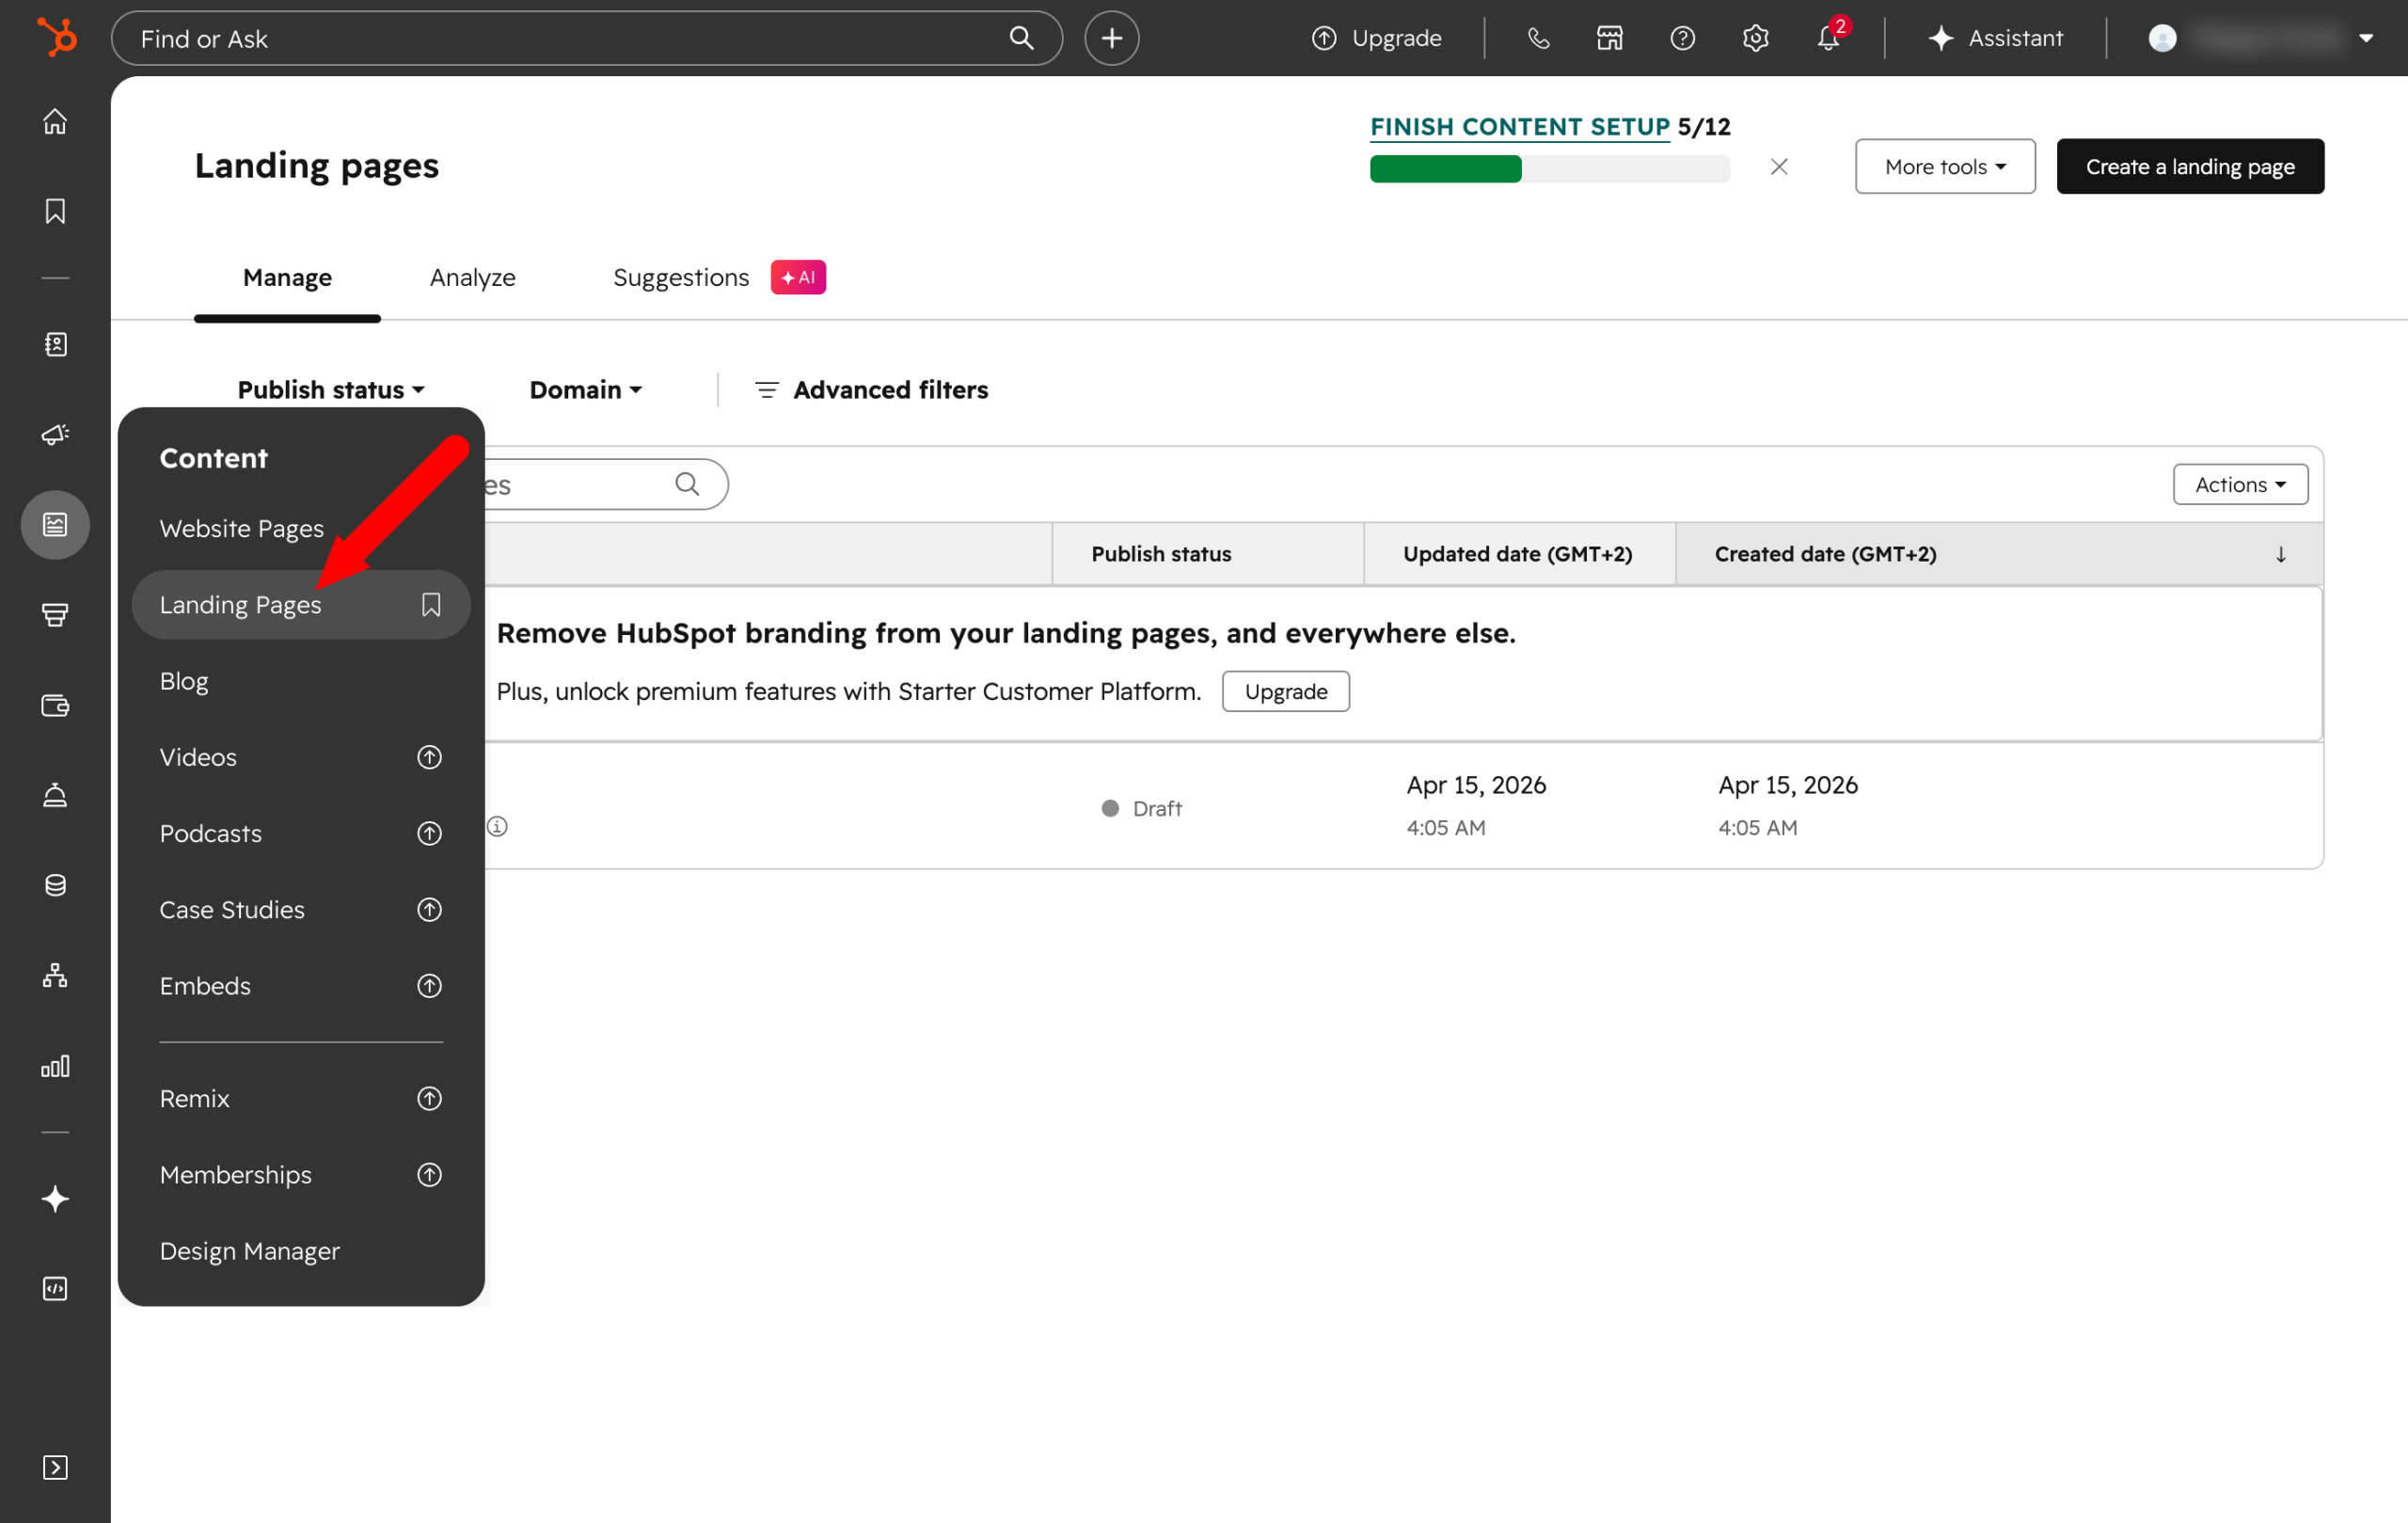Select Podcasts in Content menu
The width and height of the screenshot is (2408, 1523).
[210, 833]
